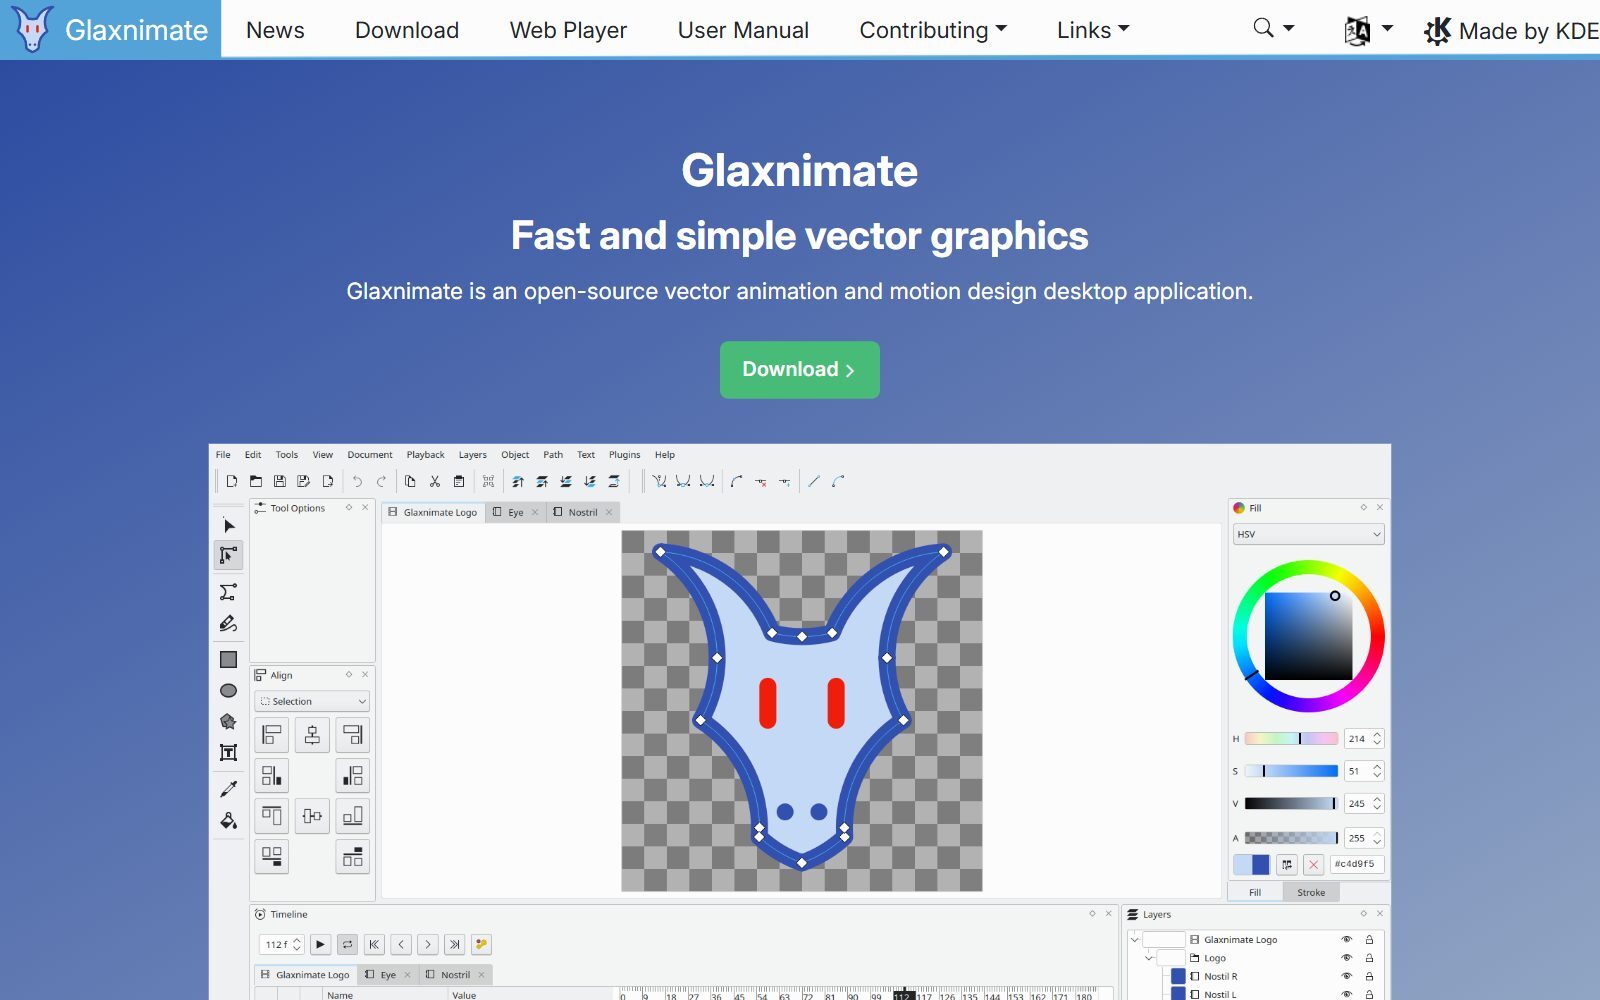Select the Edit nodes tool in app screenshot

point(229,555)
